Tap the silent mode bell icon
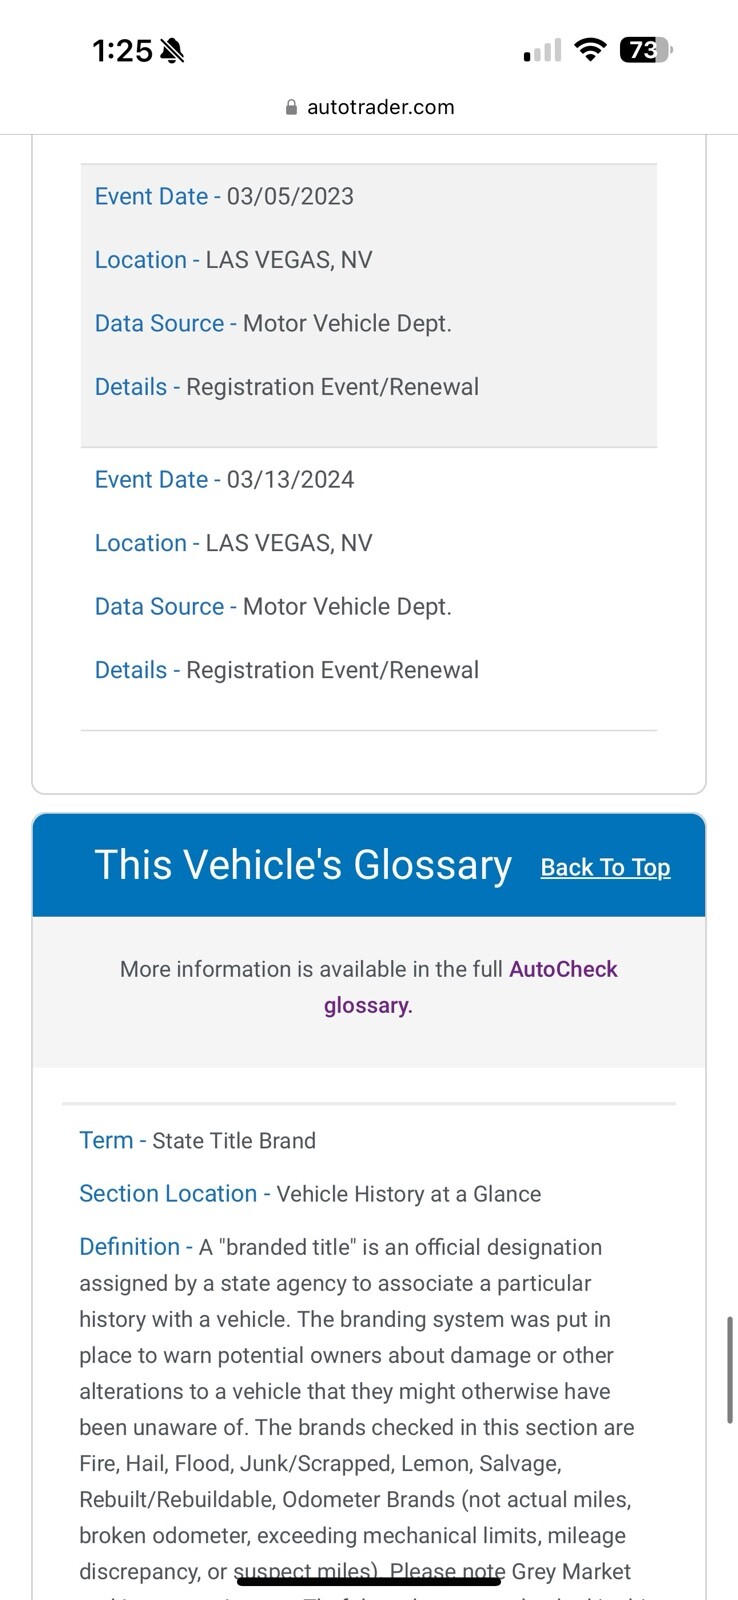 pos(172,50)
